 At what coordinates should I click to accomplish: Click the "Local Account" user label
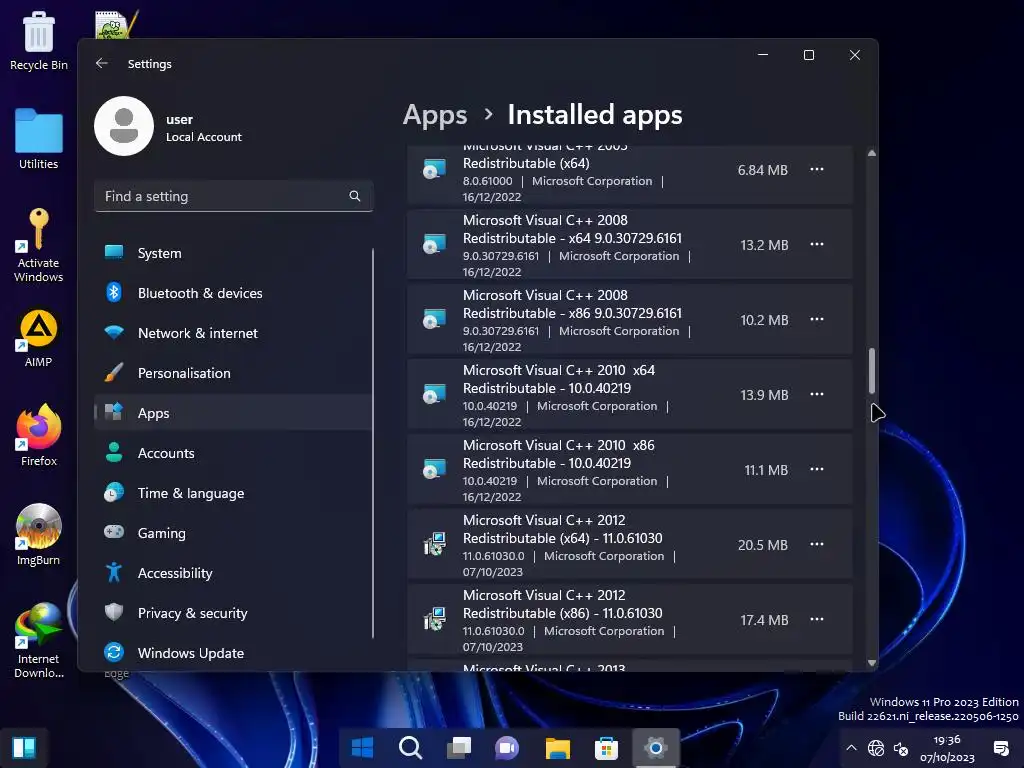pyautogui.click(x=204, y=137)
